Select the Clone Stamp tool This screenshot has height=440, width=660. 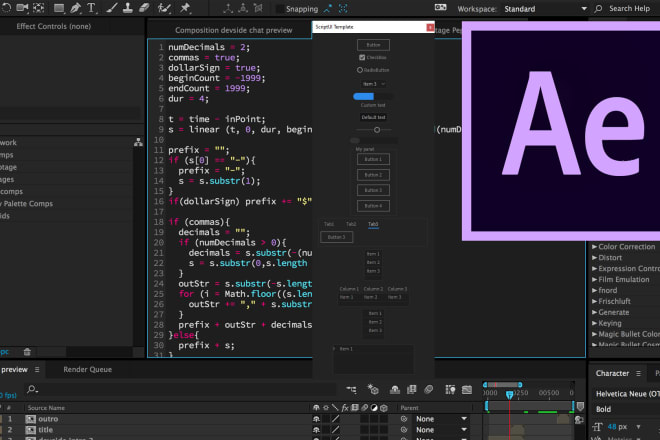pos(128,8)
